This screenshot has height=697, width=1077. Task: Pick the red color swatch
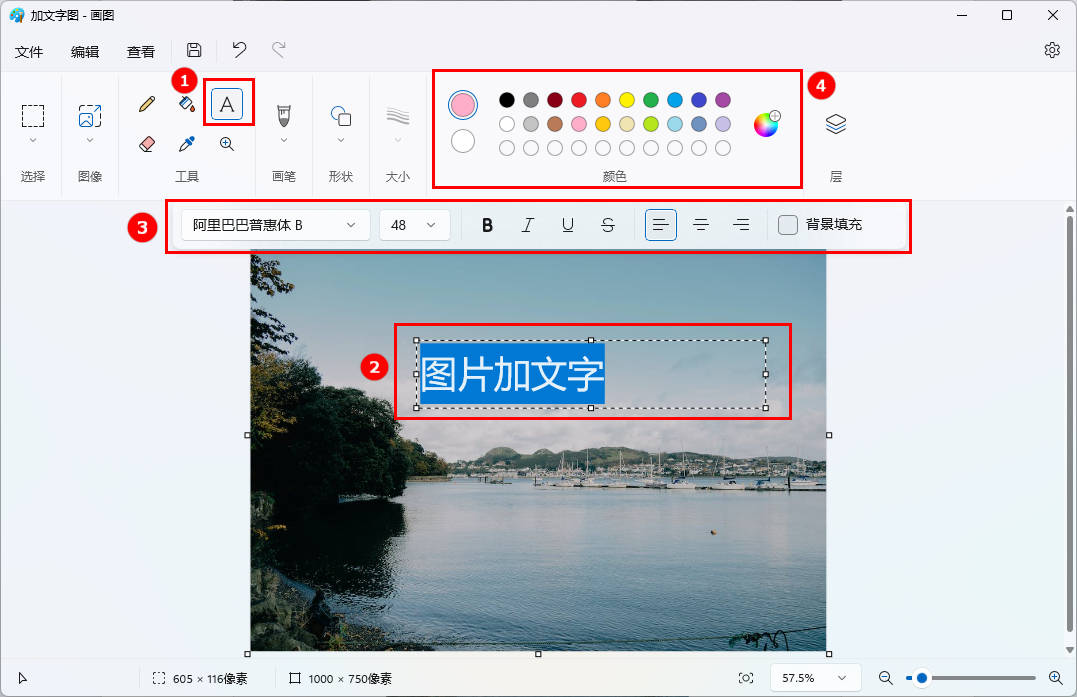579,100
